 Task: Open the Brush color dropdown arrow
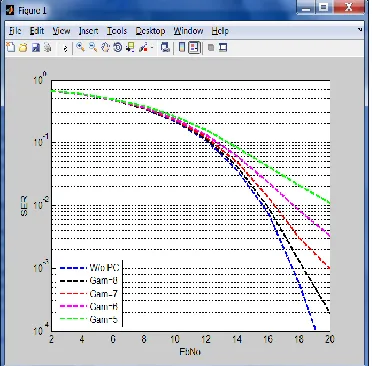(152, 48)
